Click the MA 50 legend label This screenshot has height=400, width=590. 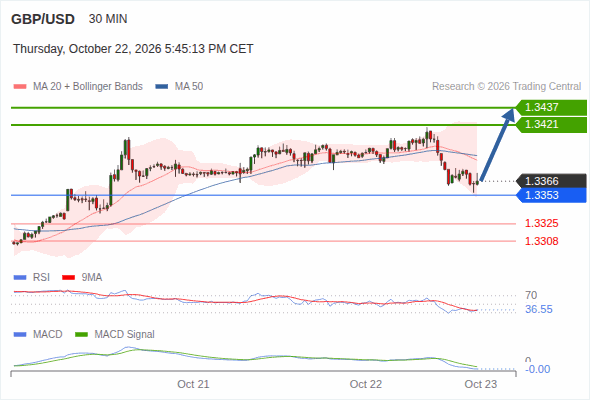[189, 87]
